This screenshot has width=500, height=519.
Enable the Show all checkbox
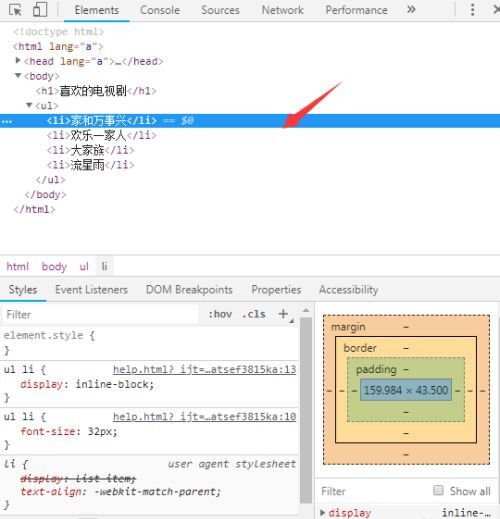(x=438, y=490)
